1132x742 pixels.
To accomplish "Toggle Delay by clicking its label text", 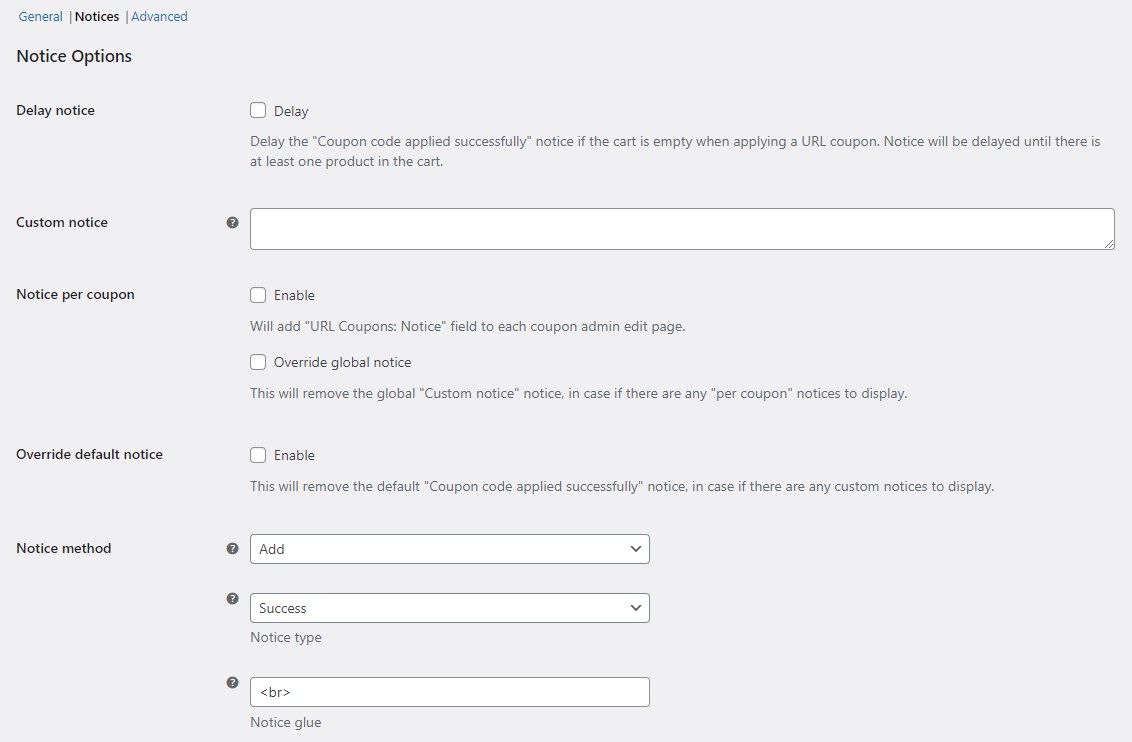I will (291, 110).
